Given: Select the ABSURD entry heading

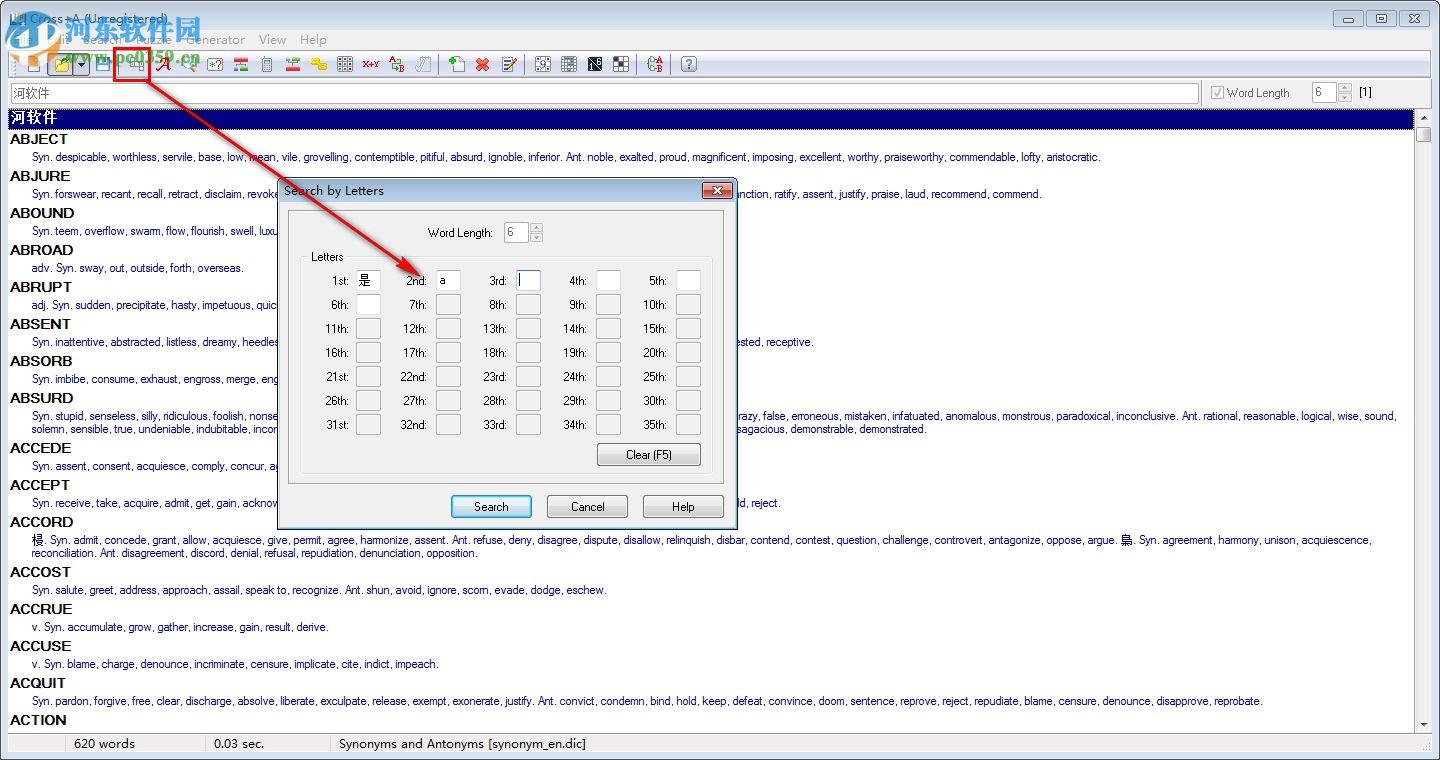Looking at the screenshot, I should click(42, 399).
